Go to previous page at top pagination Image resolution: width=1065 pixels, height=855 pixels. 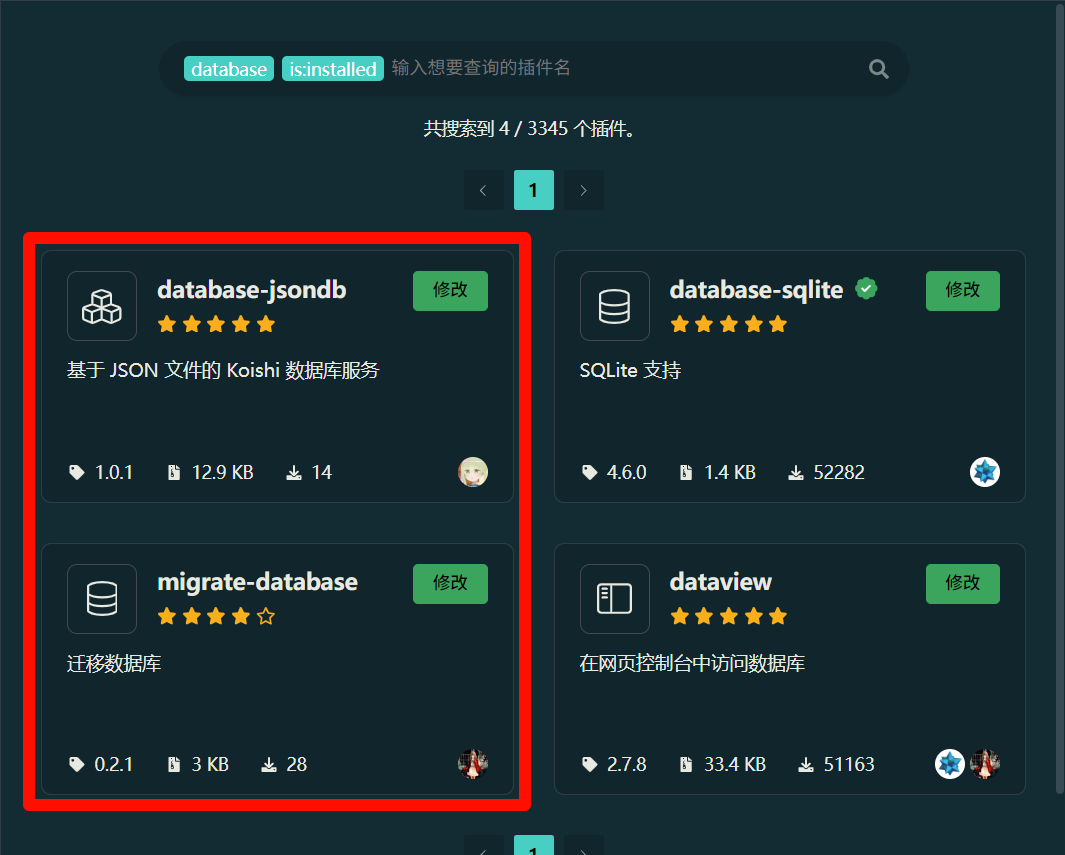(484, 190)
